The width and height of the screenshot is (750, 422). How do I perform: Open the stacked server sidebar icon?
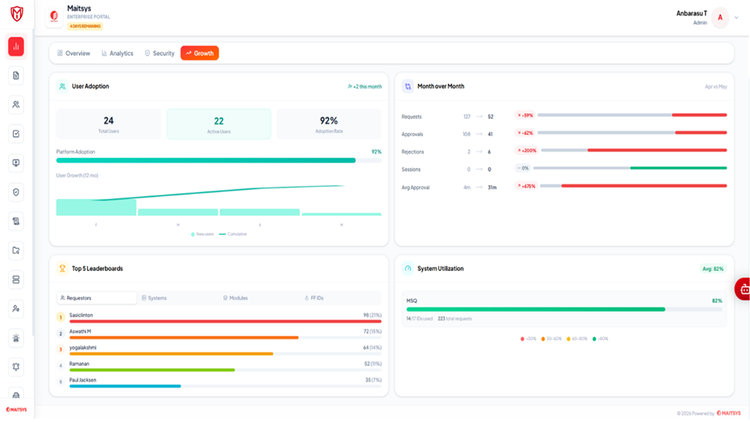tap(16, 280)
